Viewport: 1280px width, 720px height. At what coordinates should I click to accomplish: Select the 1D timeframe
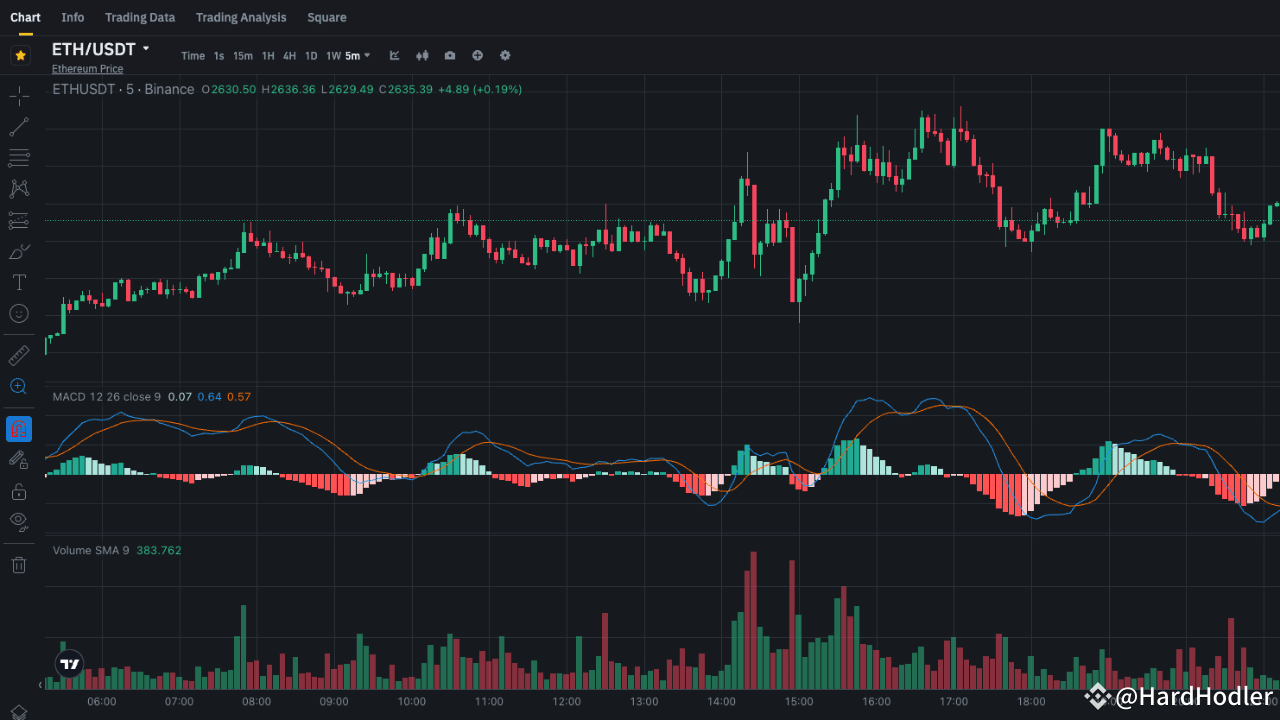point(310,55)
